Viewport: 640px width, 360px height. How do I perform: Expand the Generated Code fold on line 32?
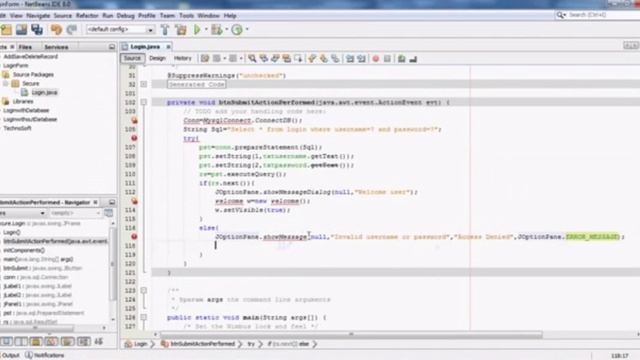(144, 84)
